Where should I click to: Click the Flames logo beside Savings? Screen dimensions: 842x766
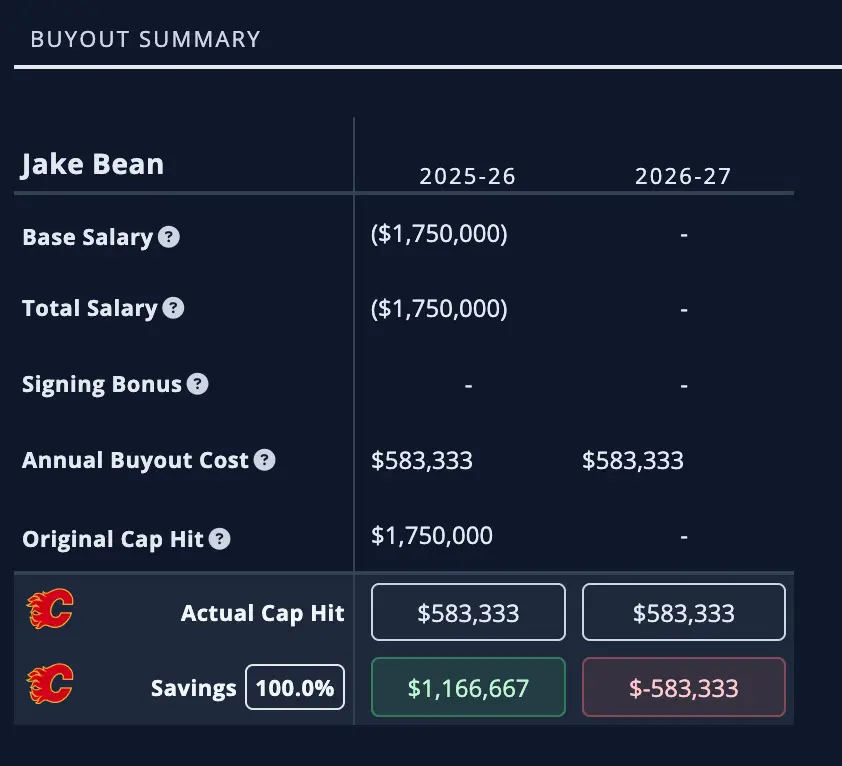(x=49, y=686)
